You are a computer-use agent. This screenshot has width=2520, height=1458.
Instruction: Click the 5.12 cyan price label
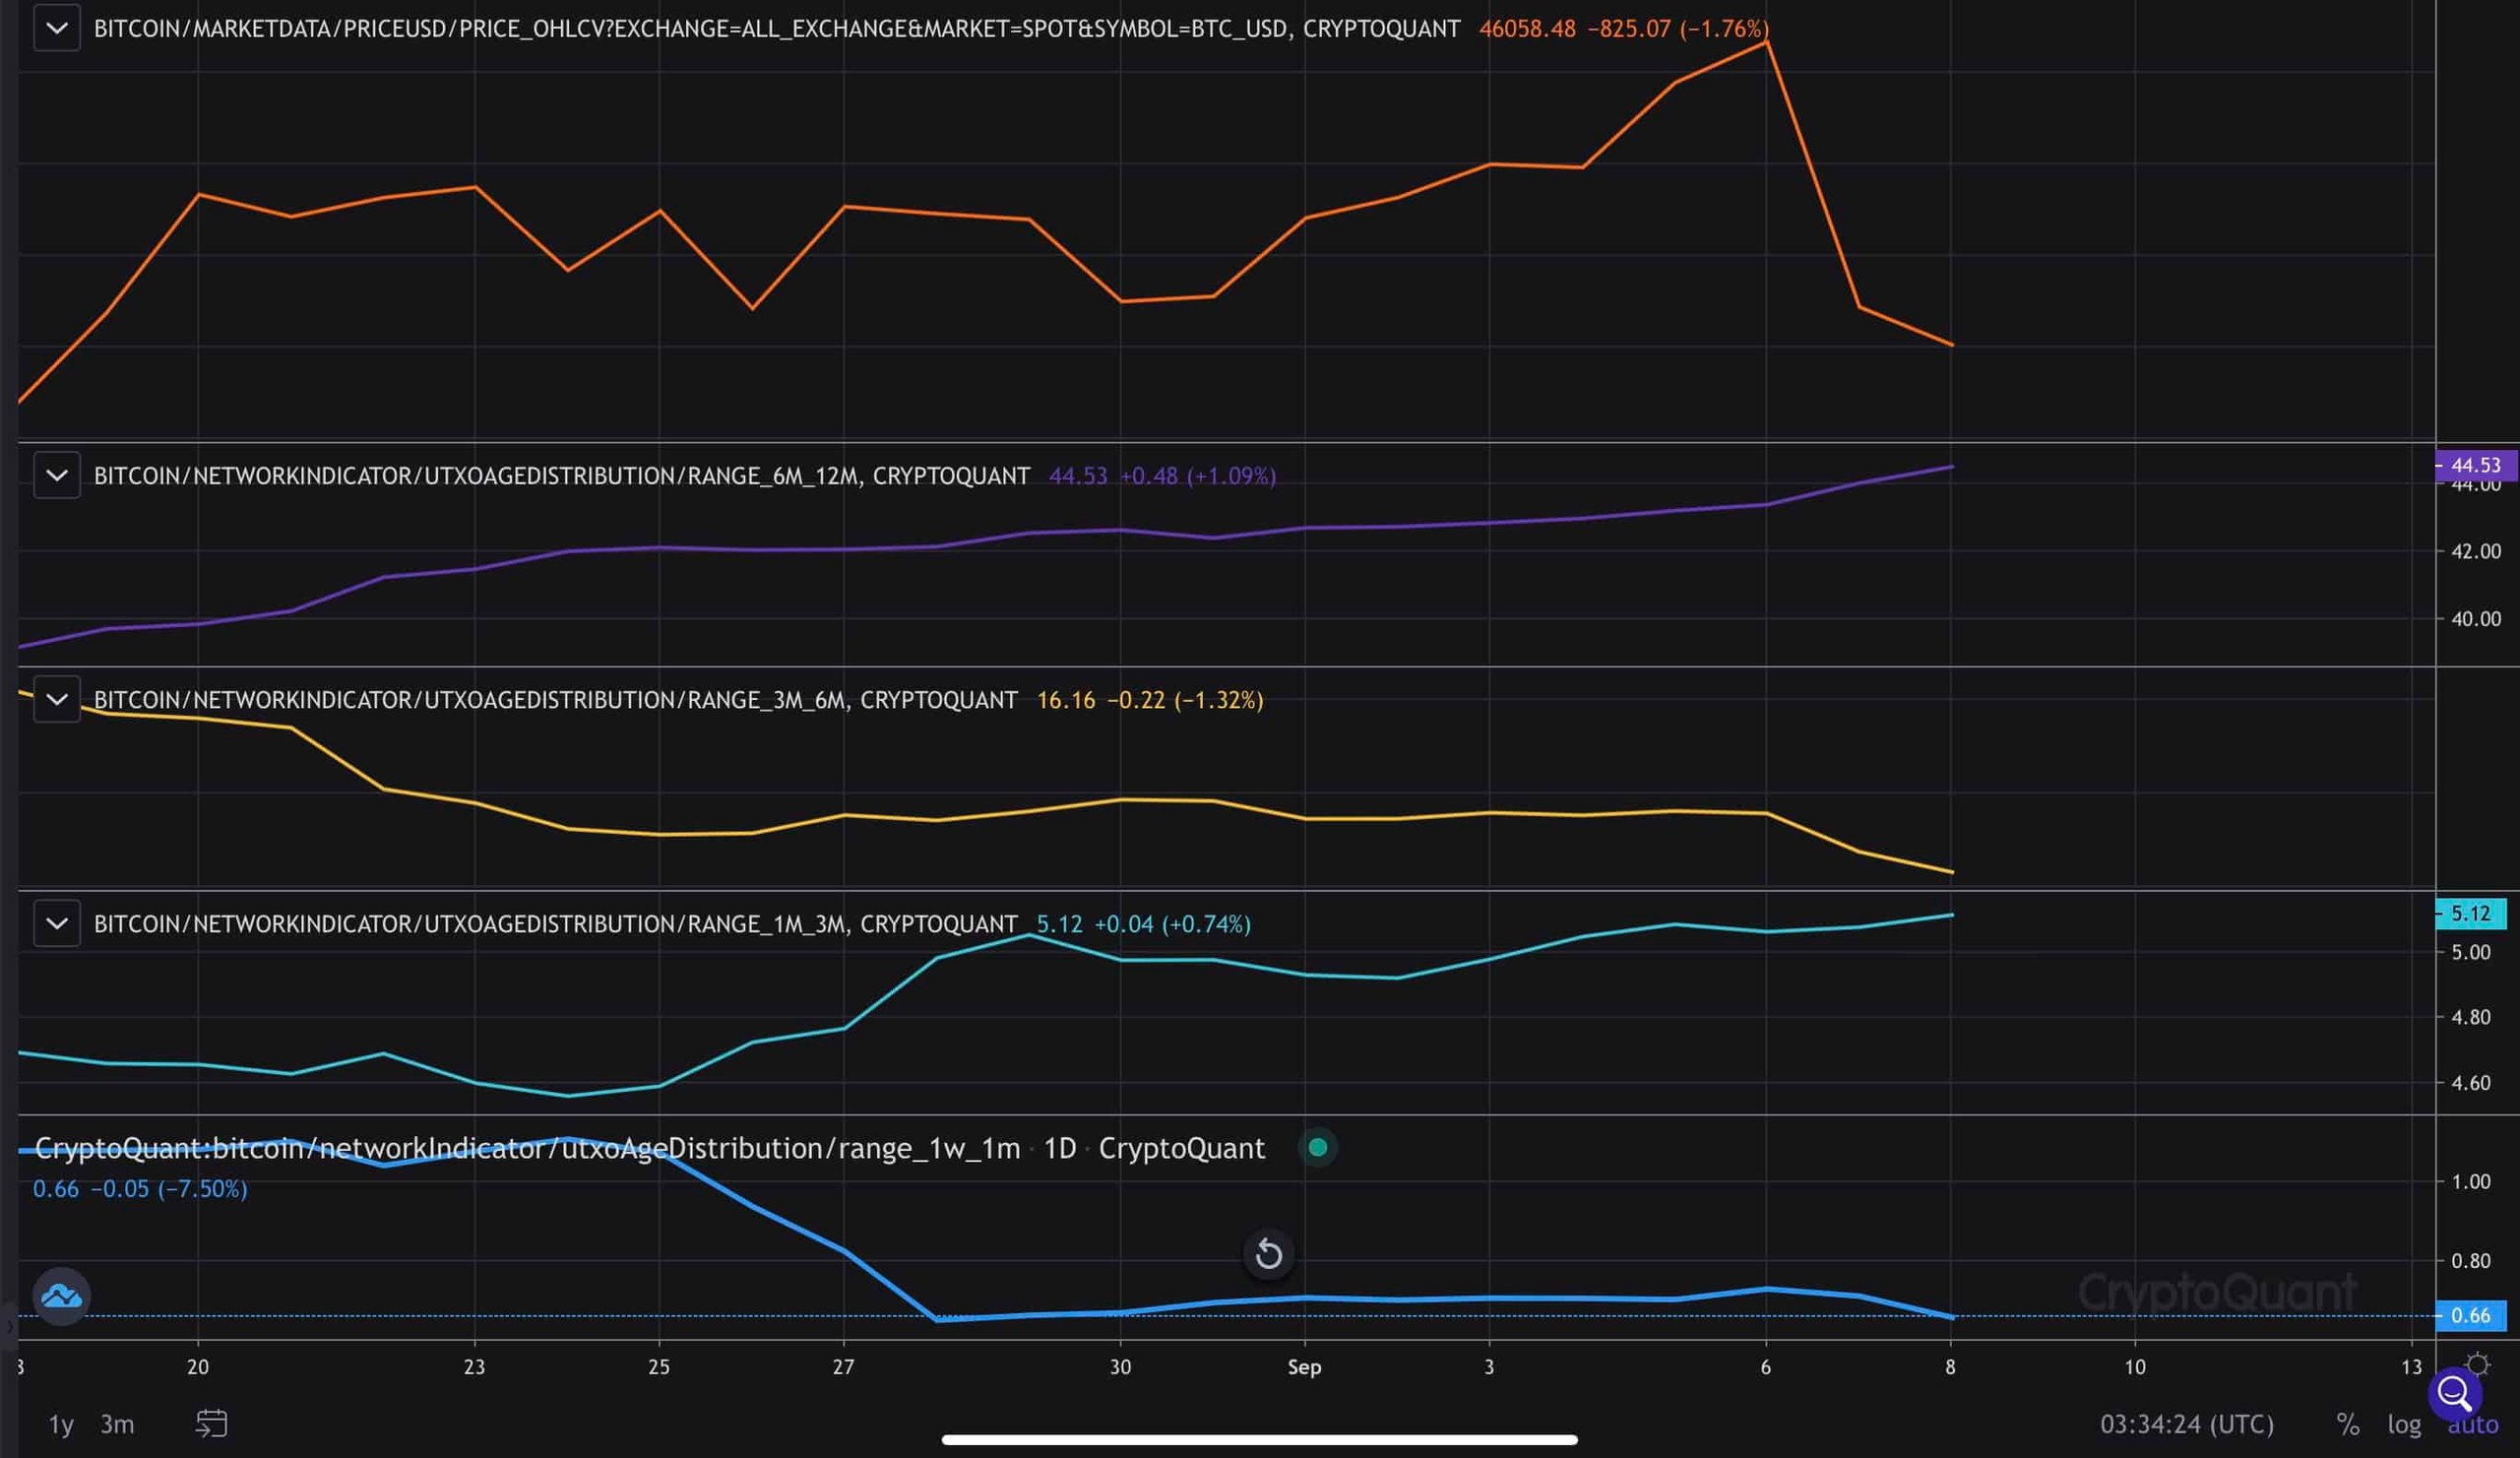[2469, 913]
